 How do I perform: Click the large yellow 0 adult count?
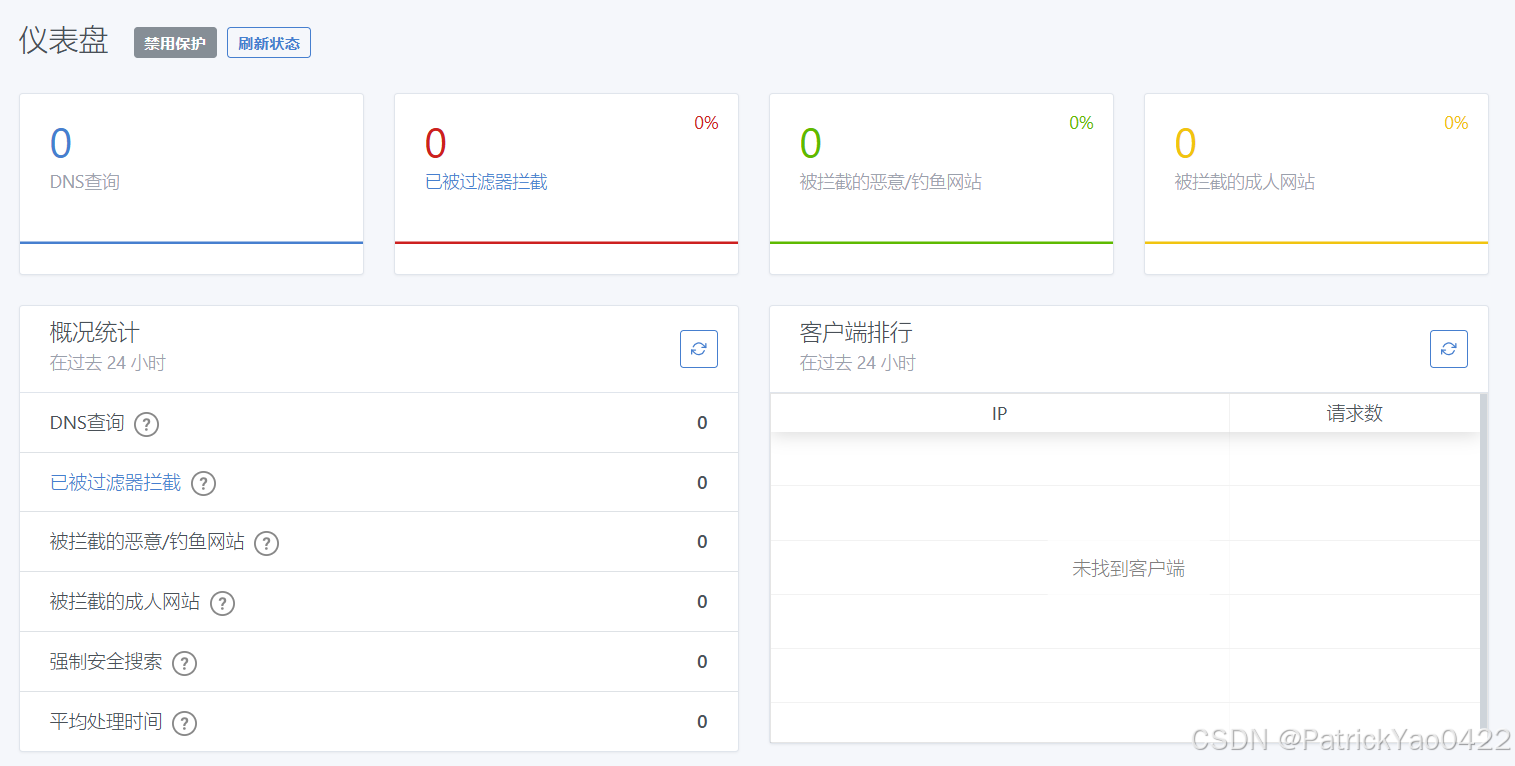pos(1186,143)
